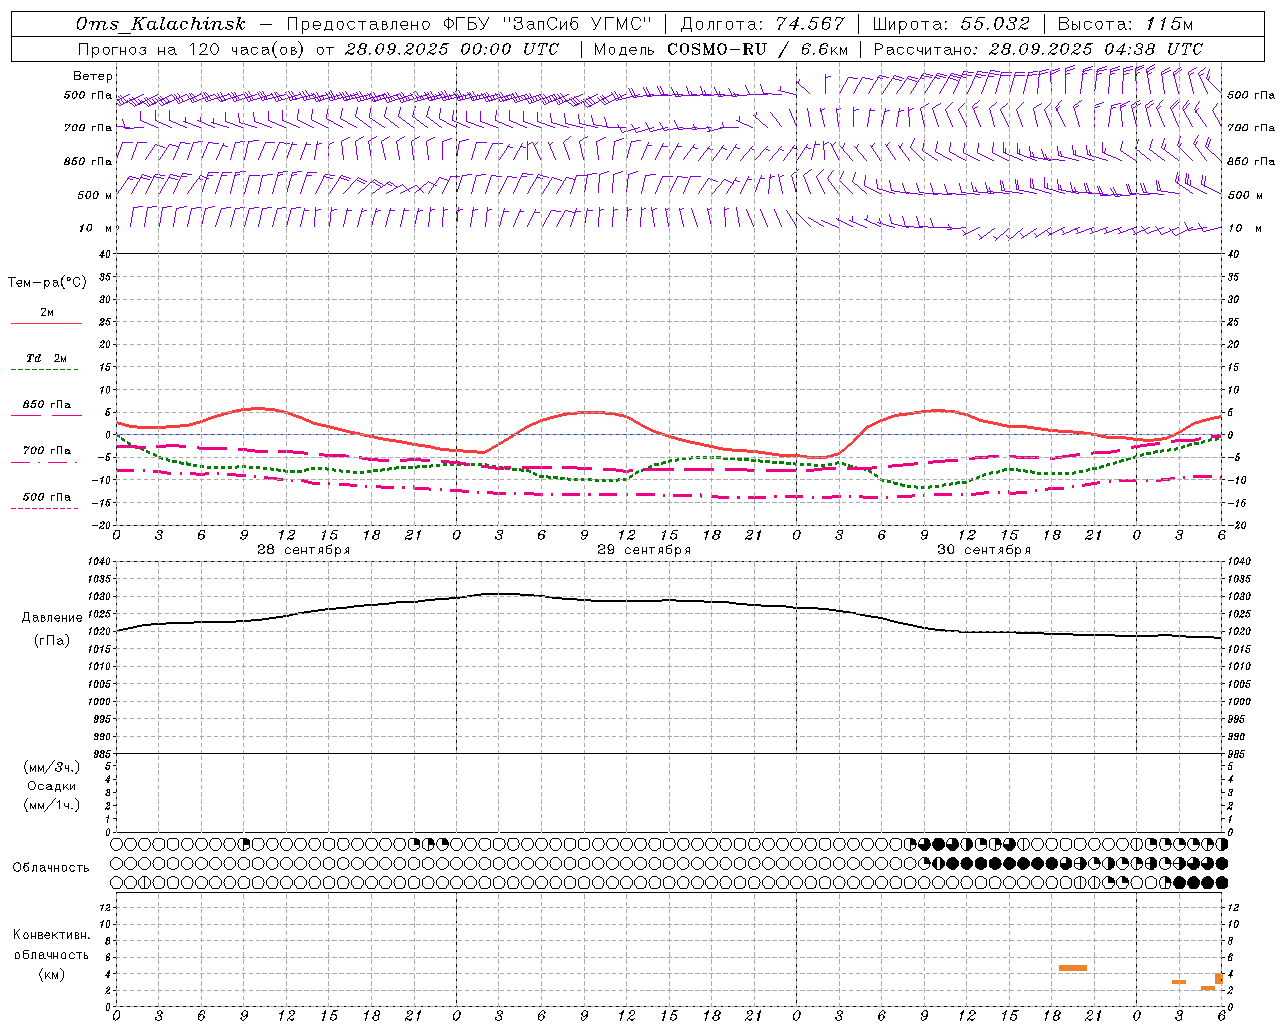
Task: Click the Давление pressure panel label
Action: pyautogui.click(x=52, y=618)
